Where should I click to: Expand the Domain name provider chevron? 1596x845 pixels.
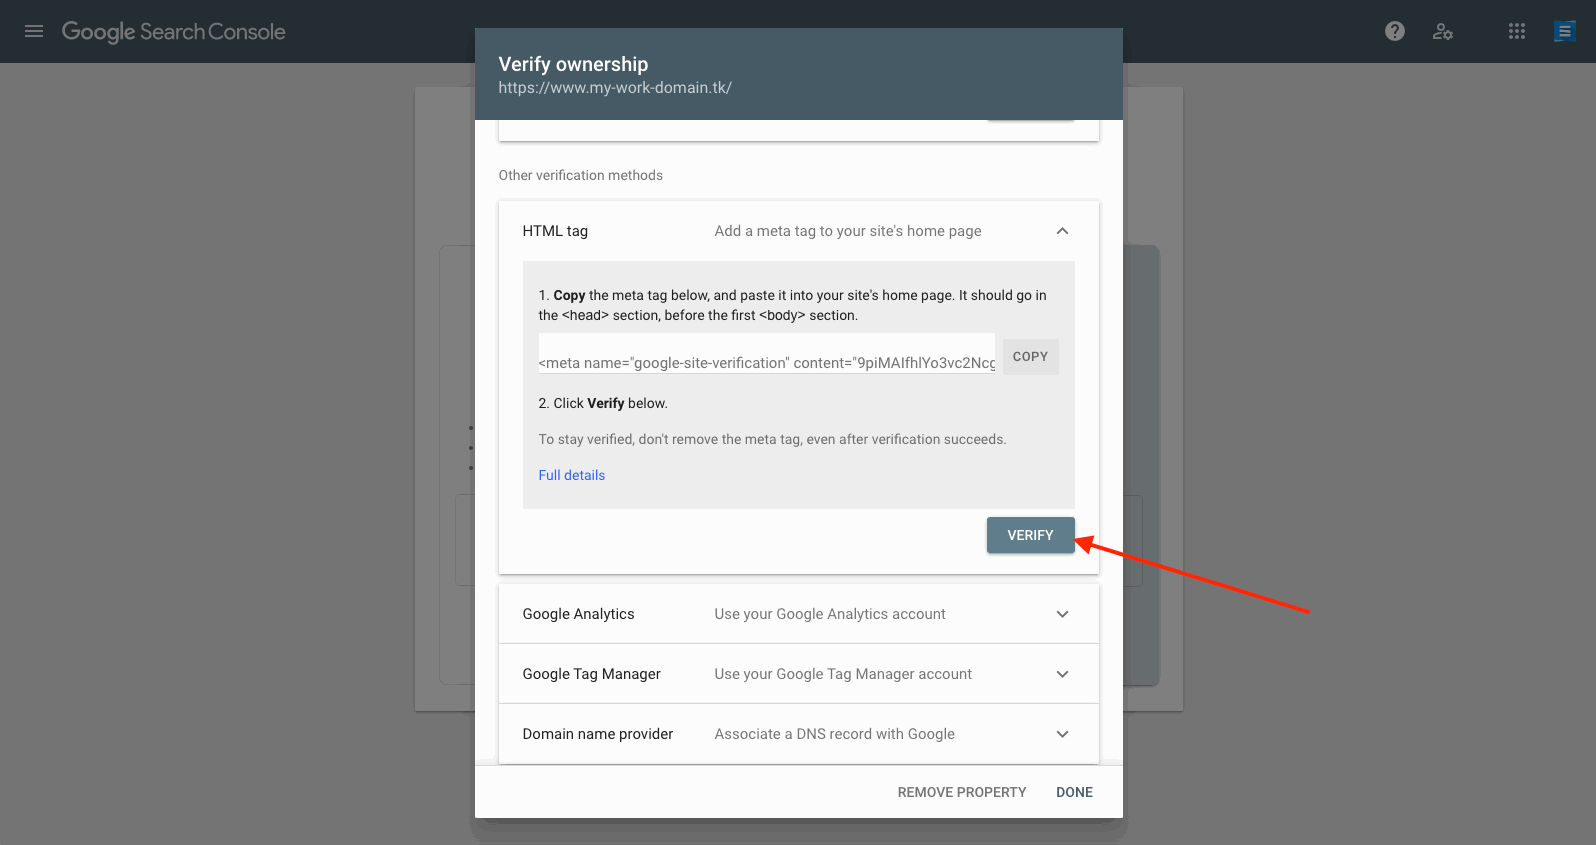coord(1062,734)
